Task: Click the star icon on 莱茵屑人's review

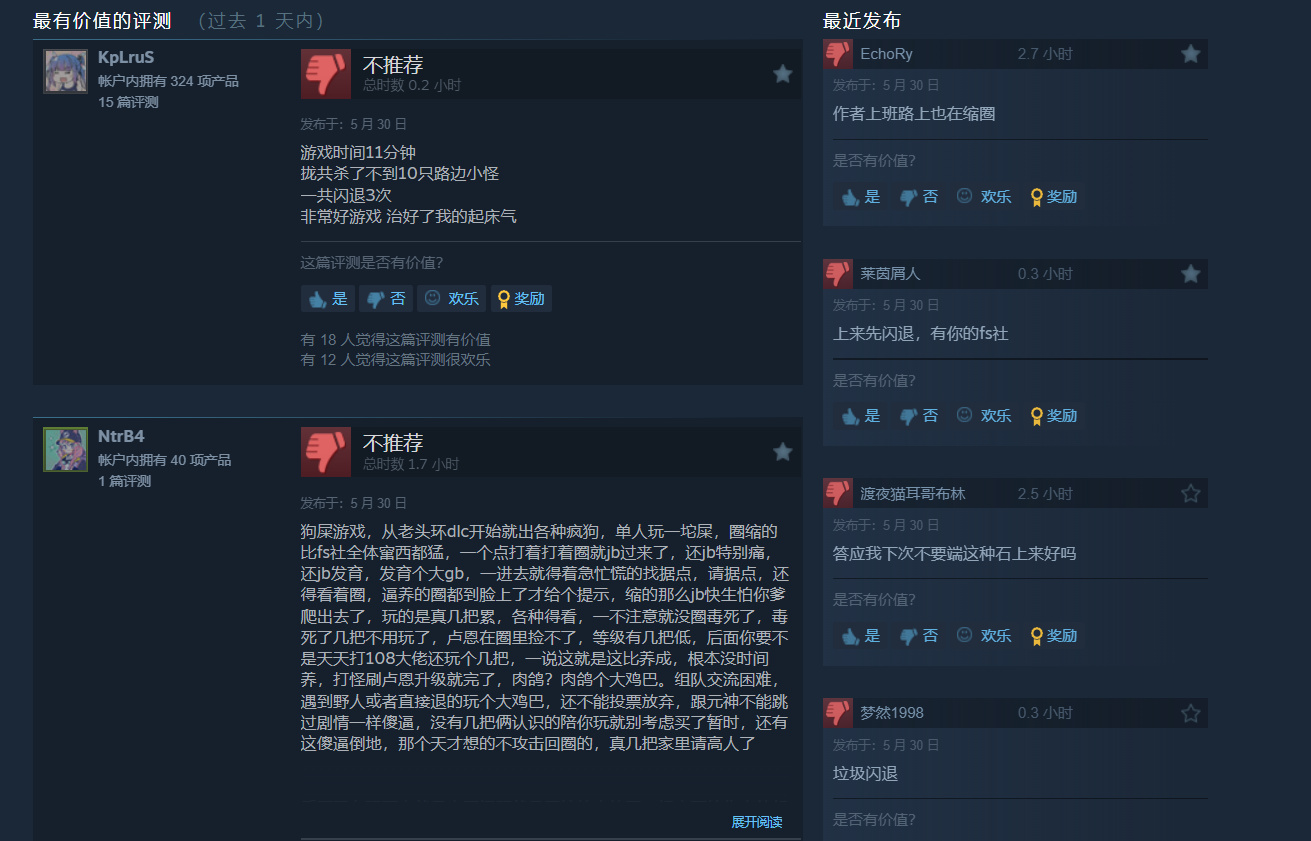Action: 1190,273
